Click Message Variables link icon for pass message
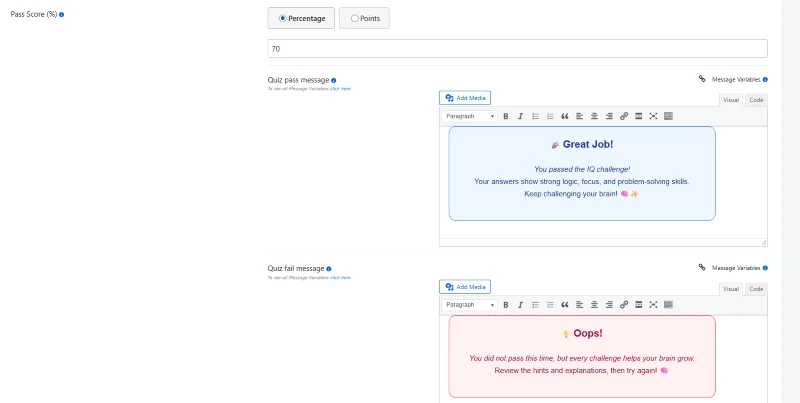 702,79
